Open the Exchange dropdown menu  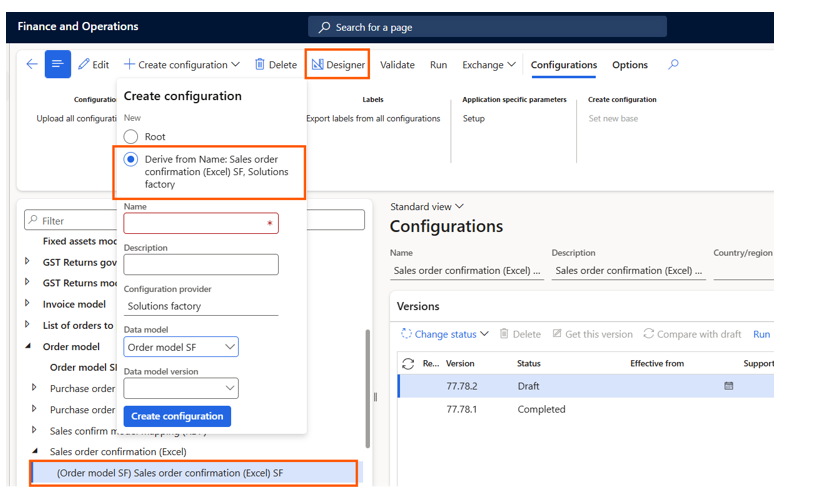click(x=489, y=65)
